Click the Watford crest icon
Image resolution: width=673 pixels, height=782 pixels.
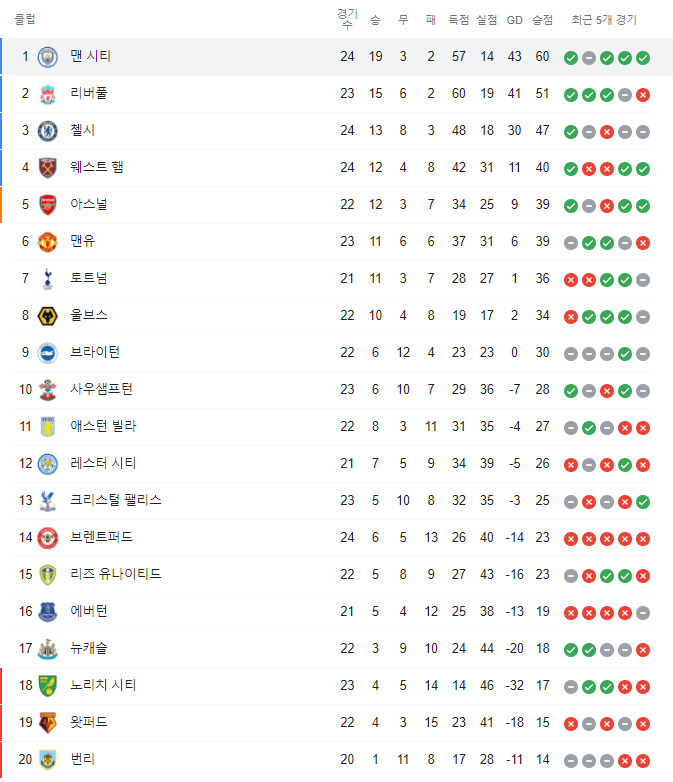click(48, 723)
